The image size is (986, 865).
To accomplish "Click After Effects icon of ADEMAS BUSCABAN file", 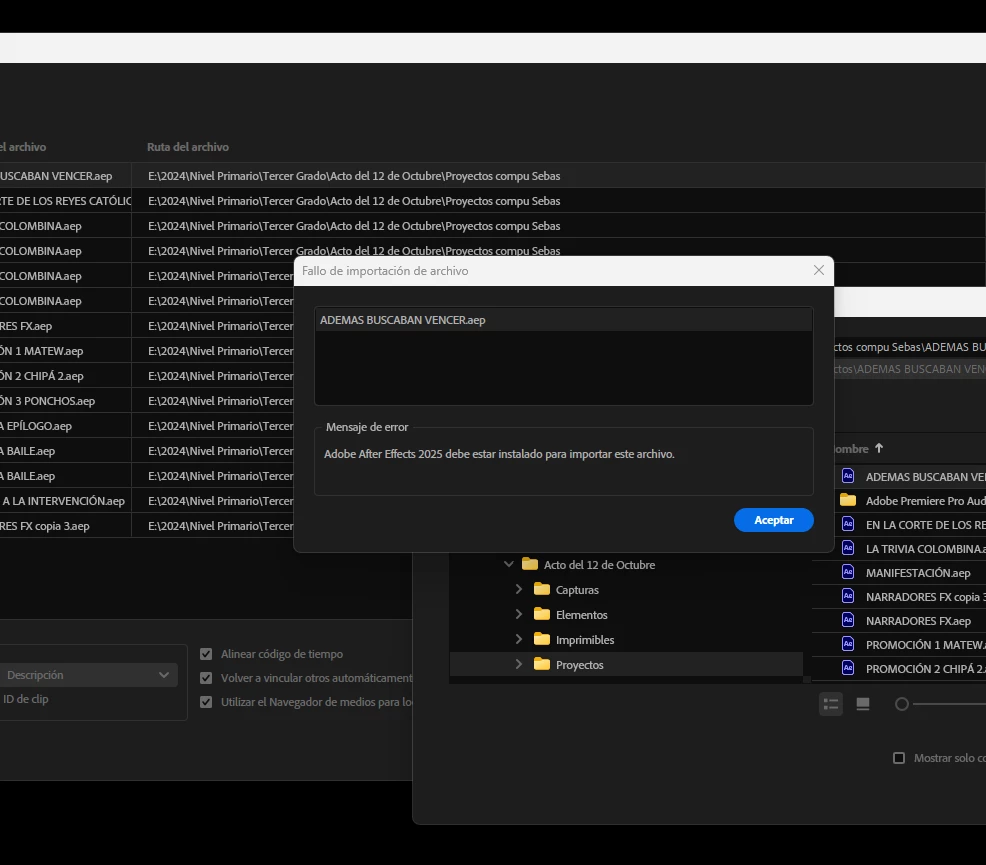I will (x=848, y=476).
